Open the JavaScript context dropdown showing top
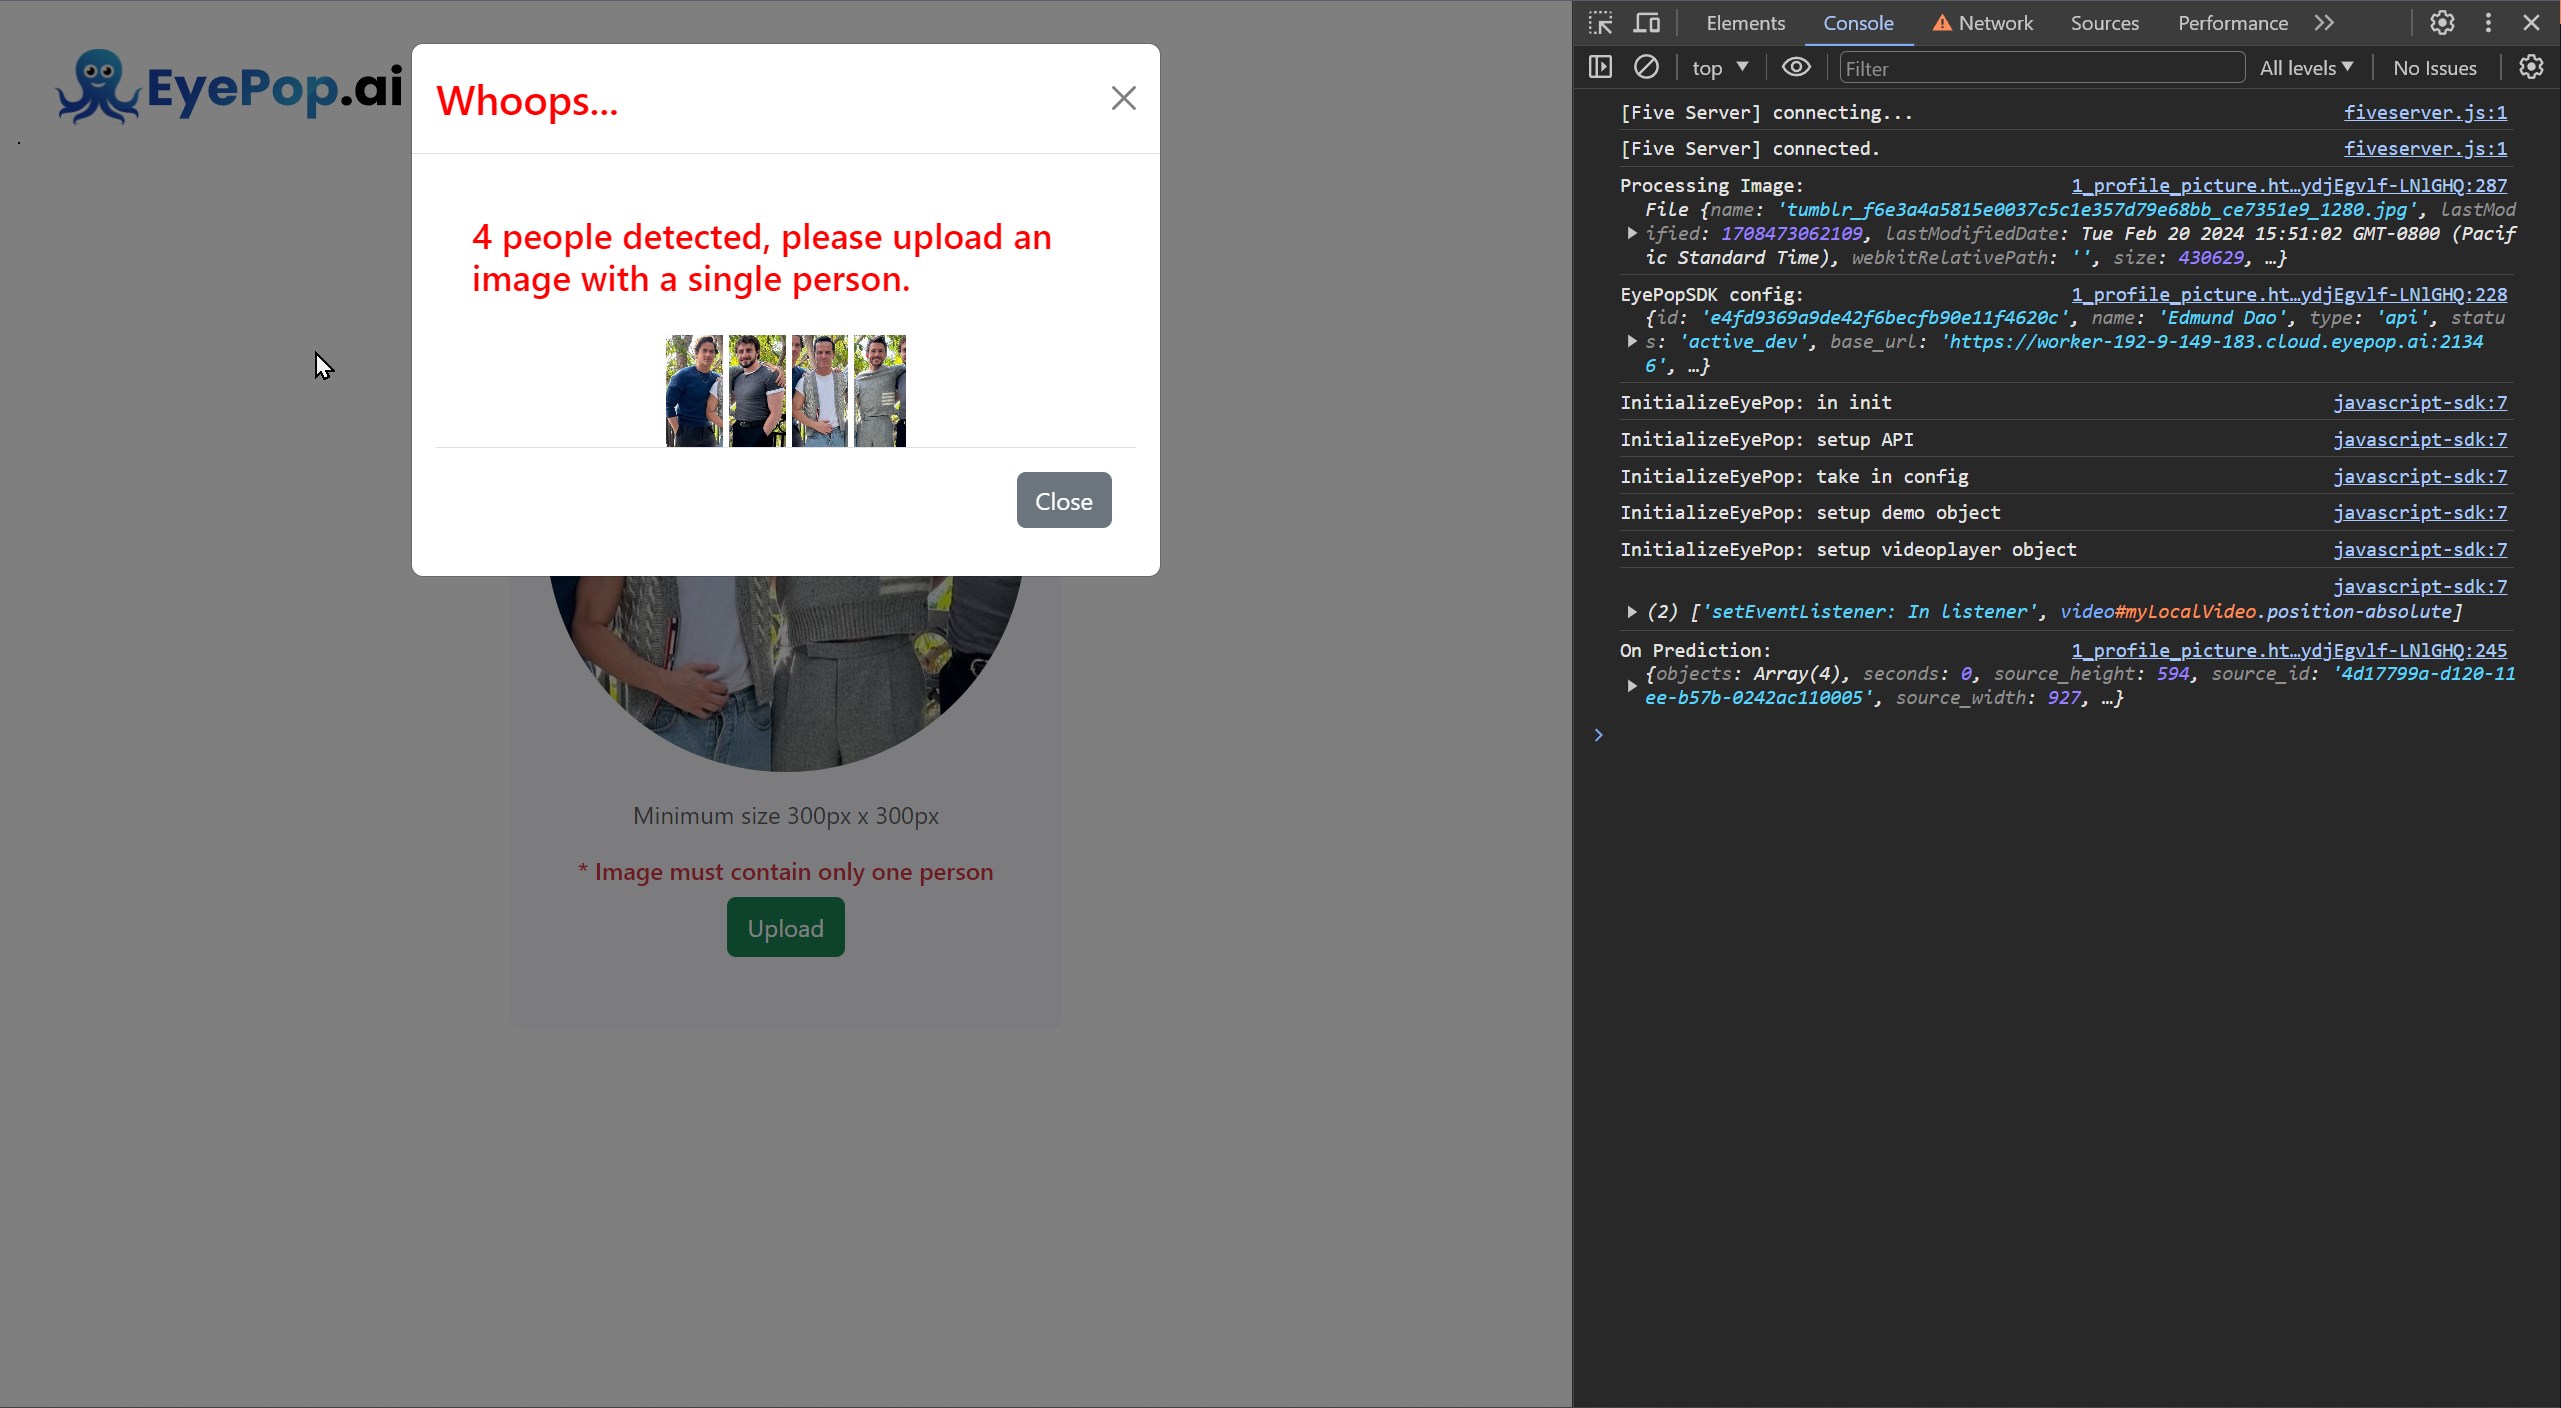 [x=1718, y=67]
